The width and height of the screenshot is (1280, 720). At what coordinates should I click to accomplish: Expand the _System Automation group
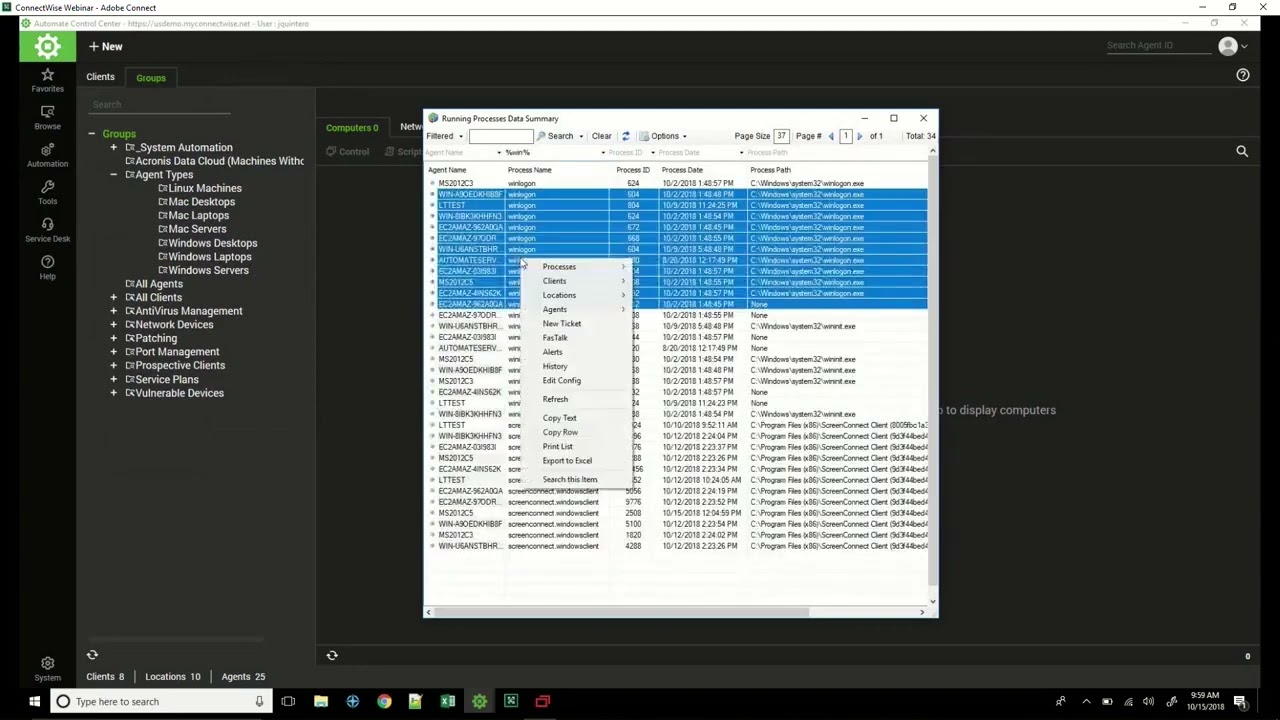tap(113, 148)
